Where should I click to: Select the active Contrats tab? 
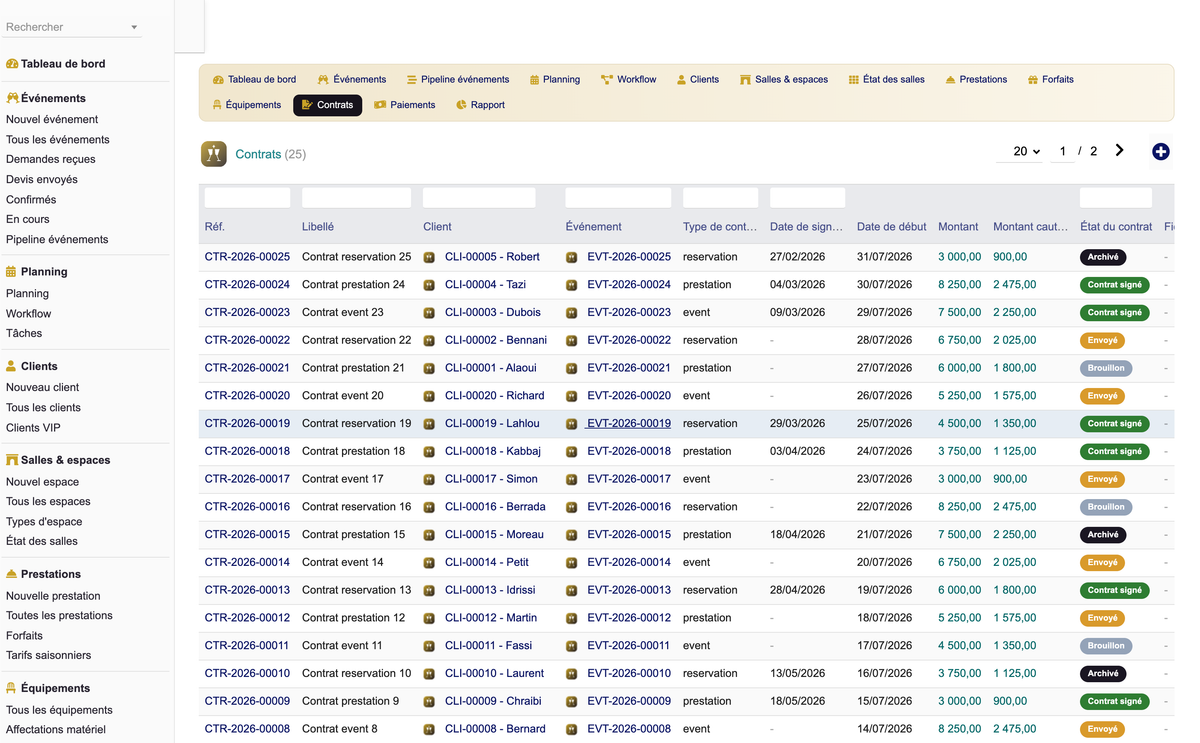tap(327, 105)
